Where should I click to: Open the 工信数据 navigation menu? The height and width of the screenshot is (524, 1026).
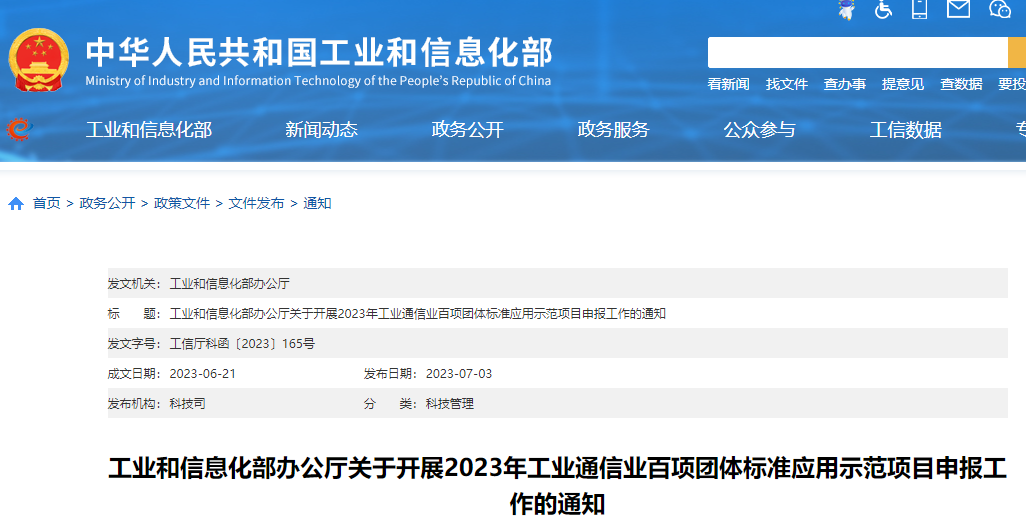pyautogui.click(x=905, y=130)
